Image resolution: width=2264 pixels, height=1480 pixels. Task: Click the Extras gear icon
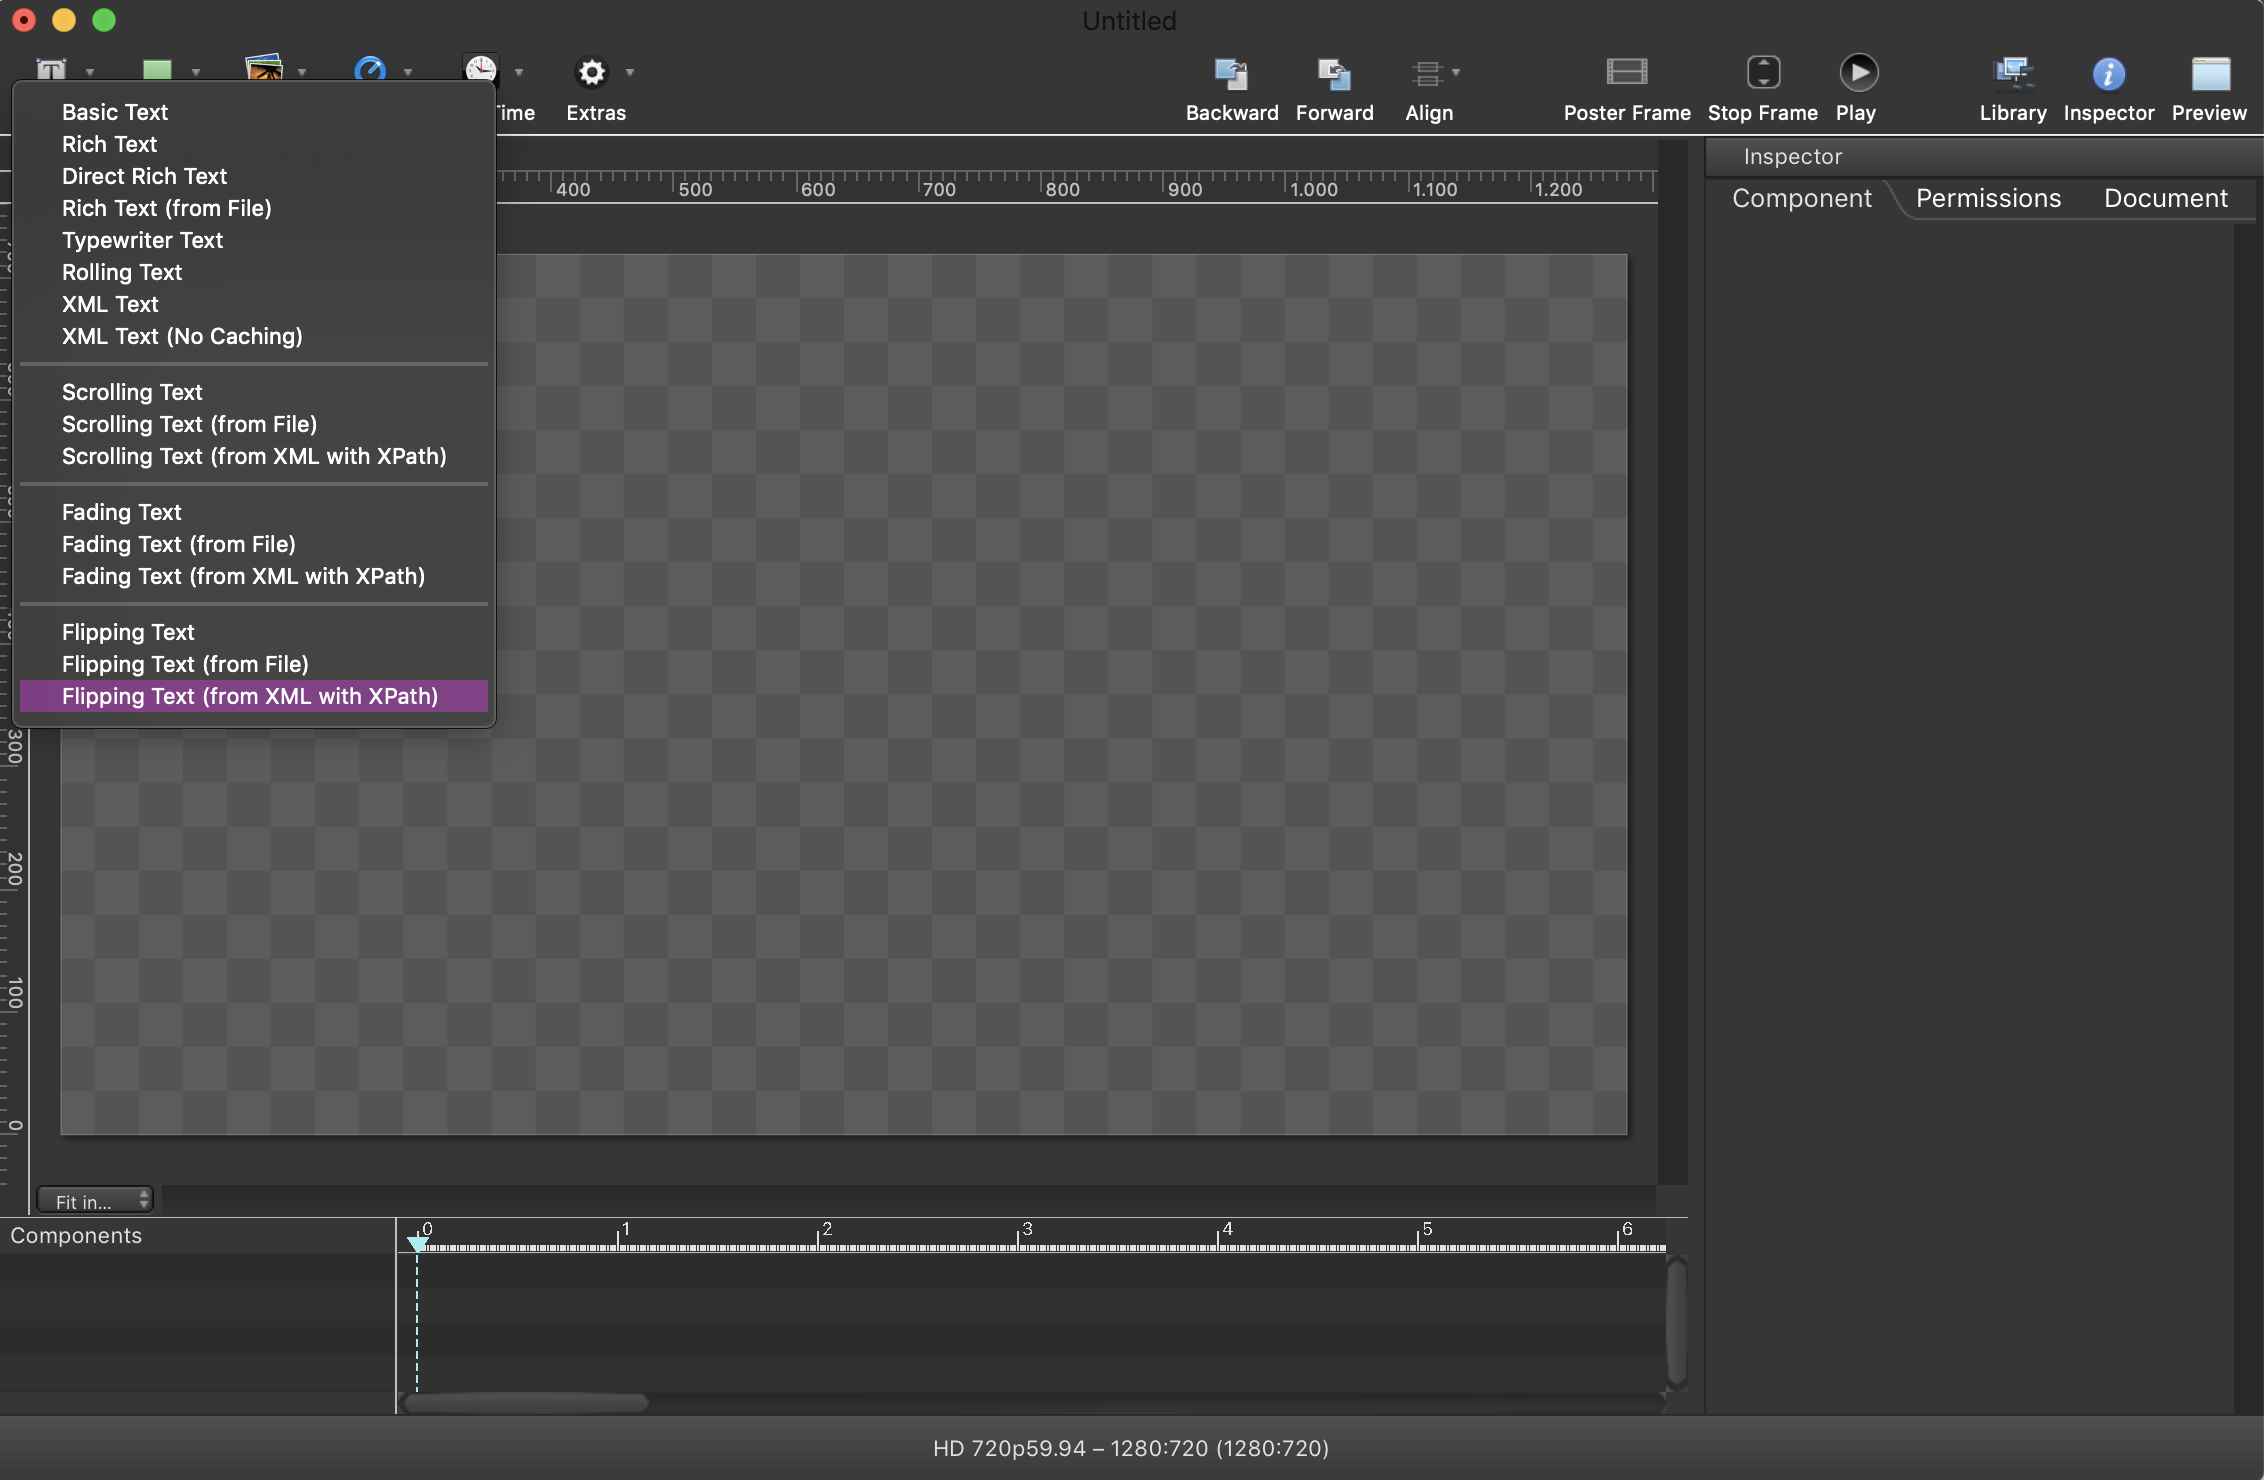click(592, 72)
